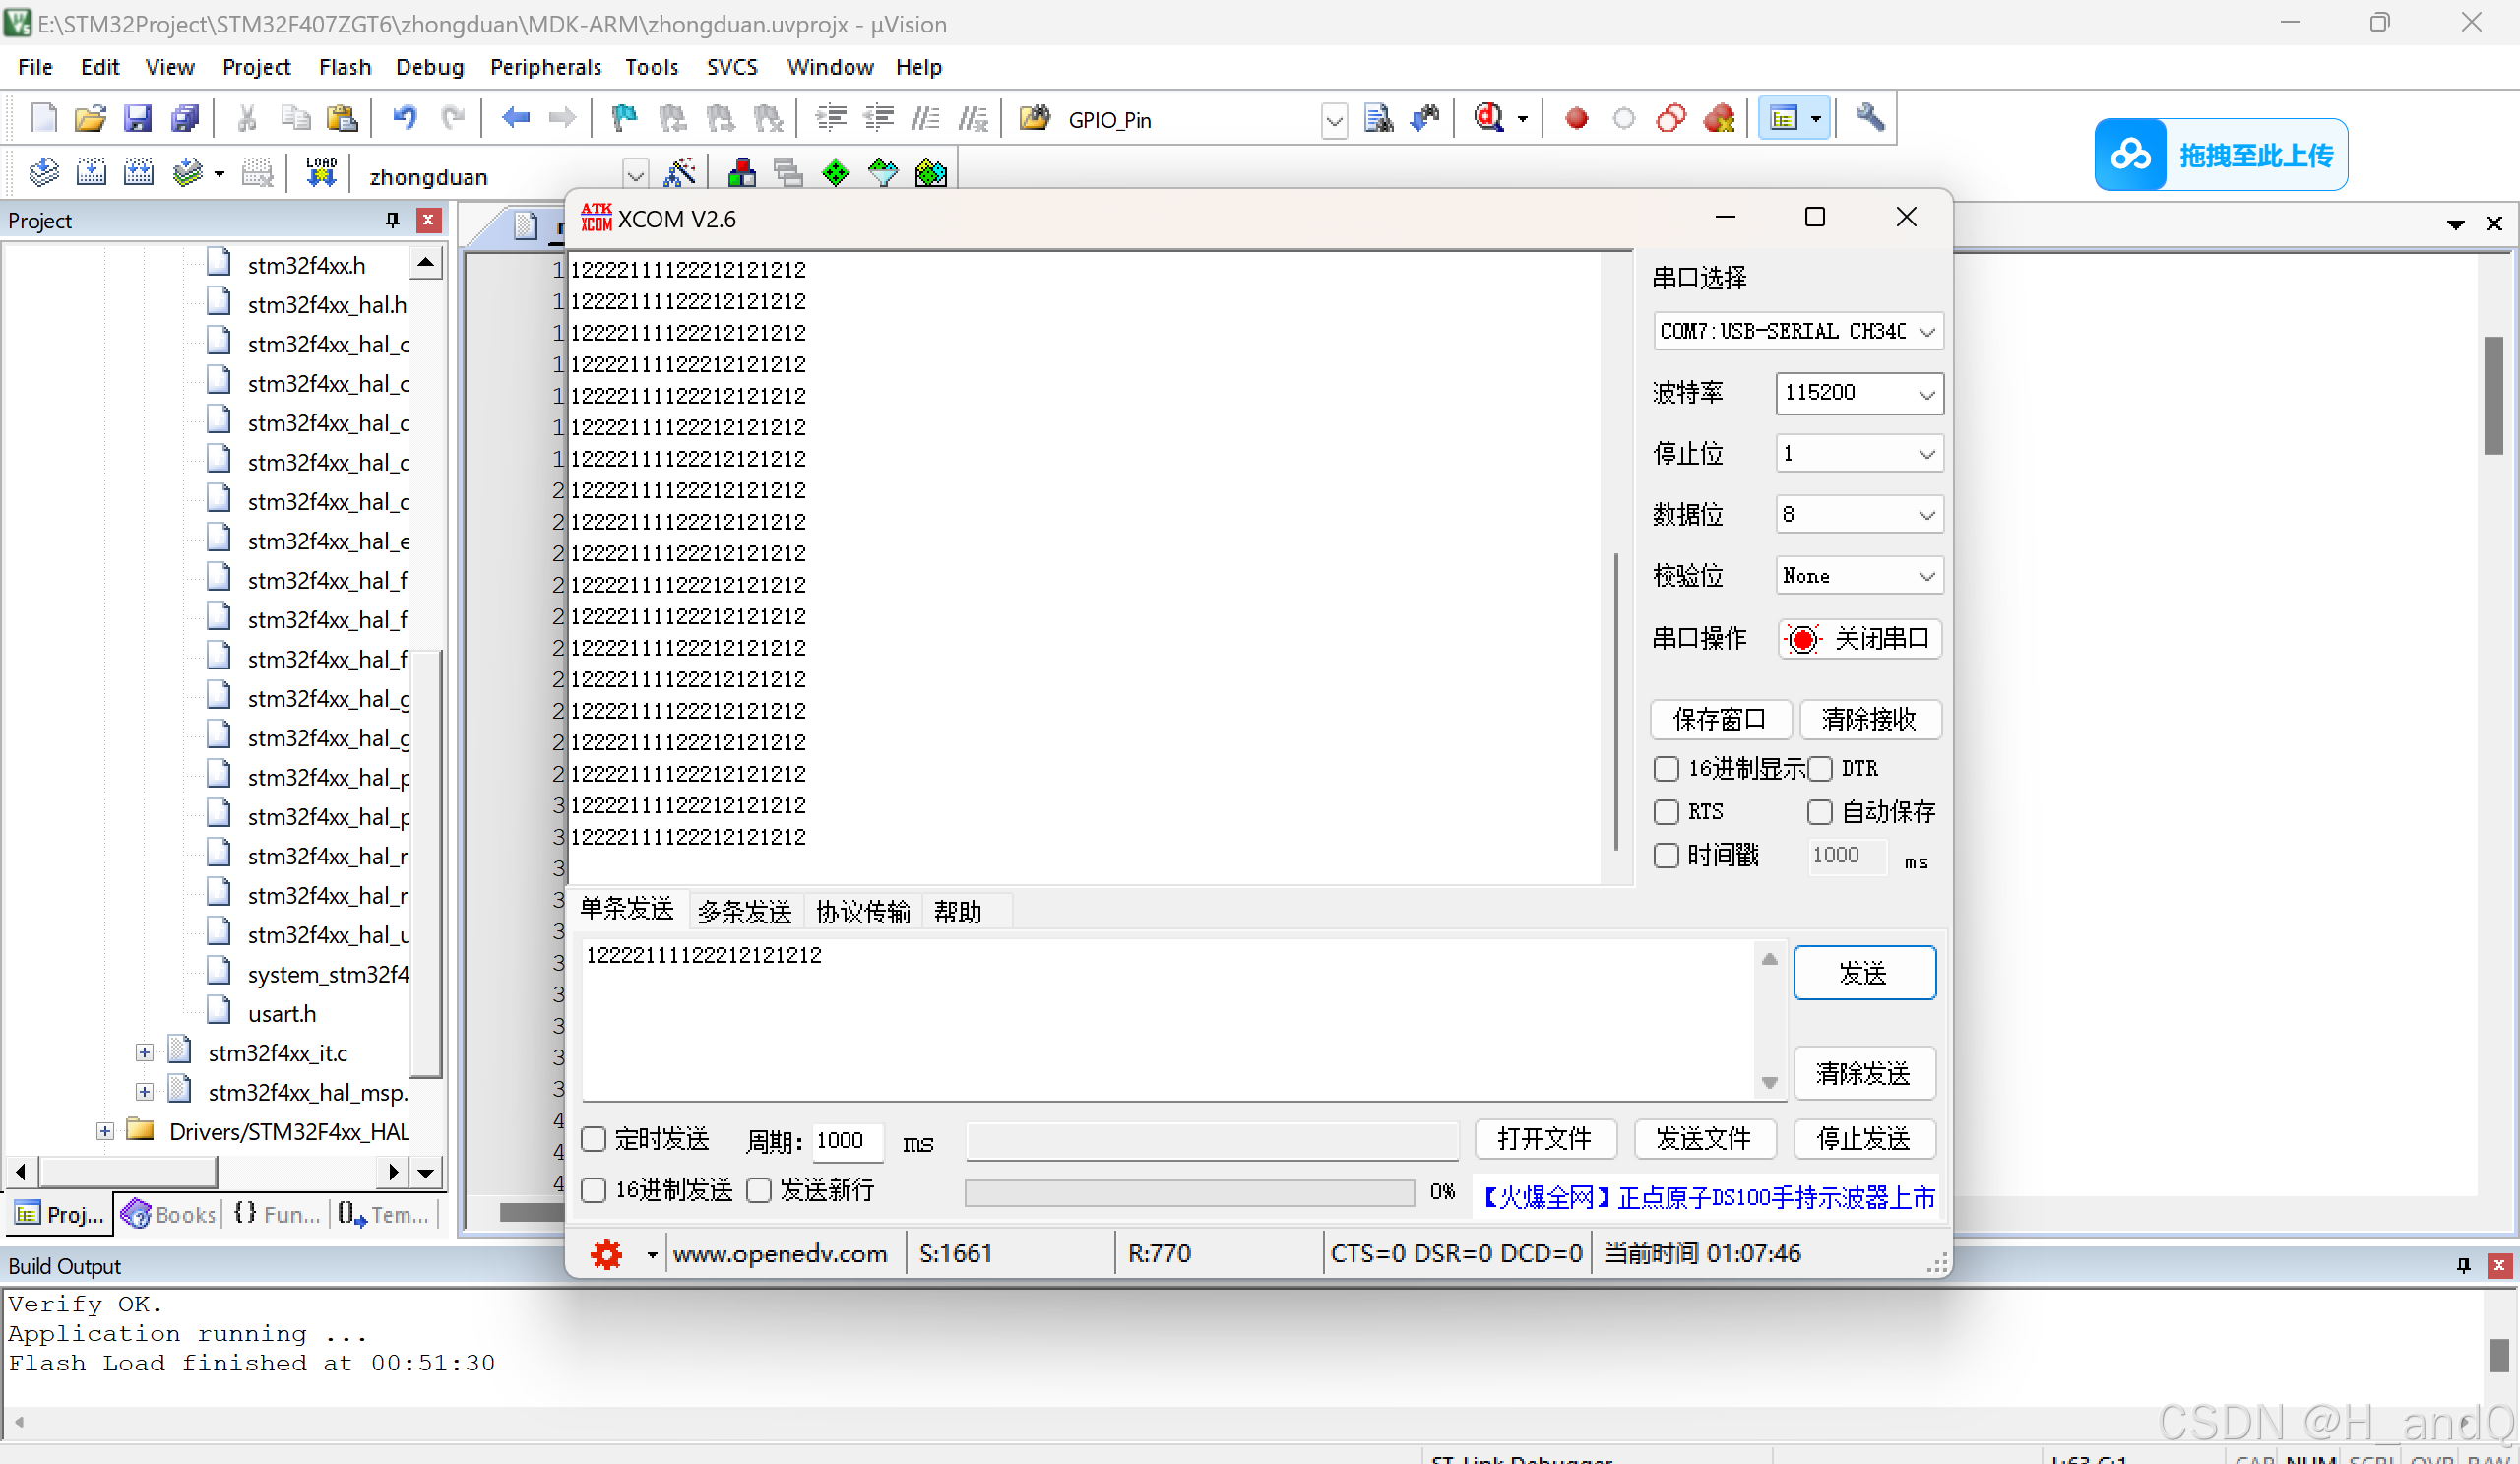Image resolution: width=2520 pixels, height=1464 pixels.
Task: Click the project tree horizontal scrollbar
Action: click(x=127, y=1171)
